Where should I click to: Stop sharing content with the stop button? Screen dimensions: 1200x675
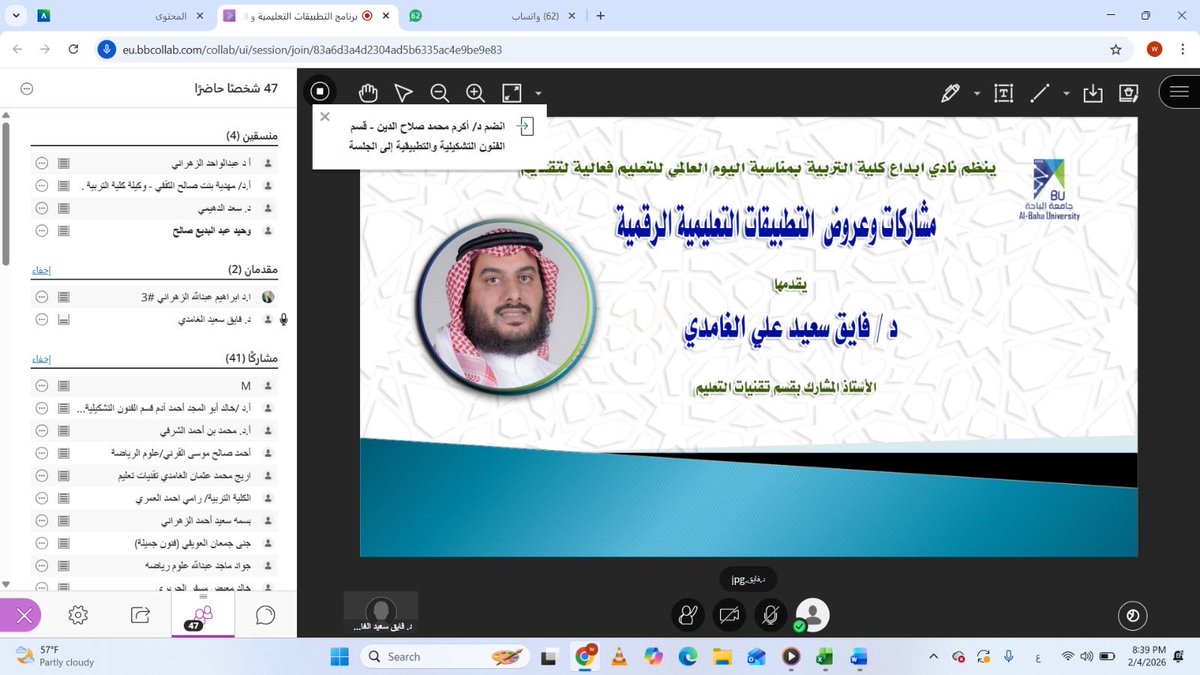click(x=320, y=92)
